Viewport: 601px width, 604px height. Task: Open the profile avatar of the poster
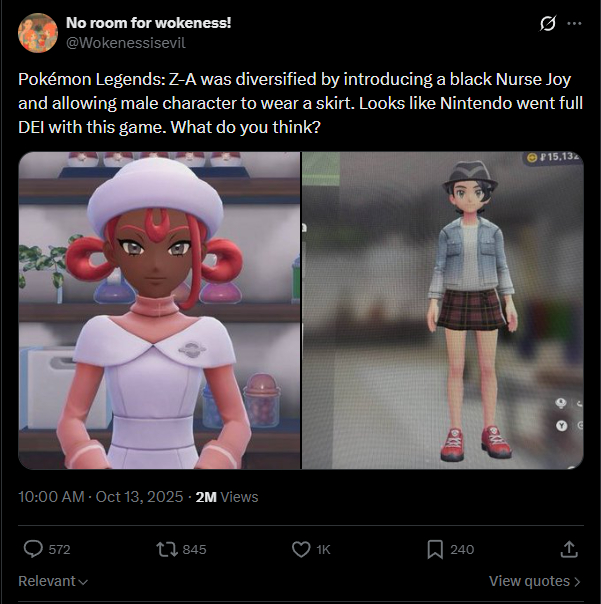(x=38, y=33)
